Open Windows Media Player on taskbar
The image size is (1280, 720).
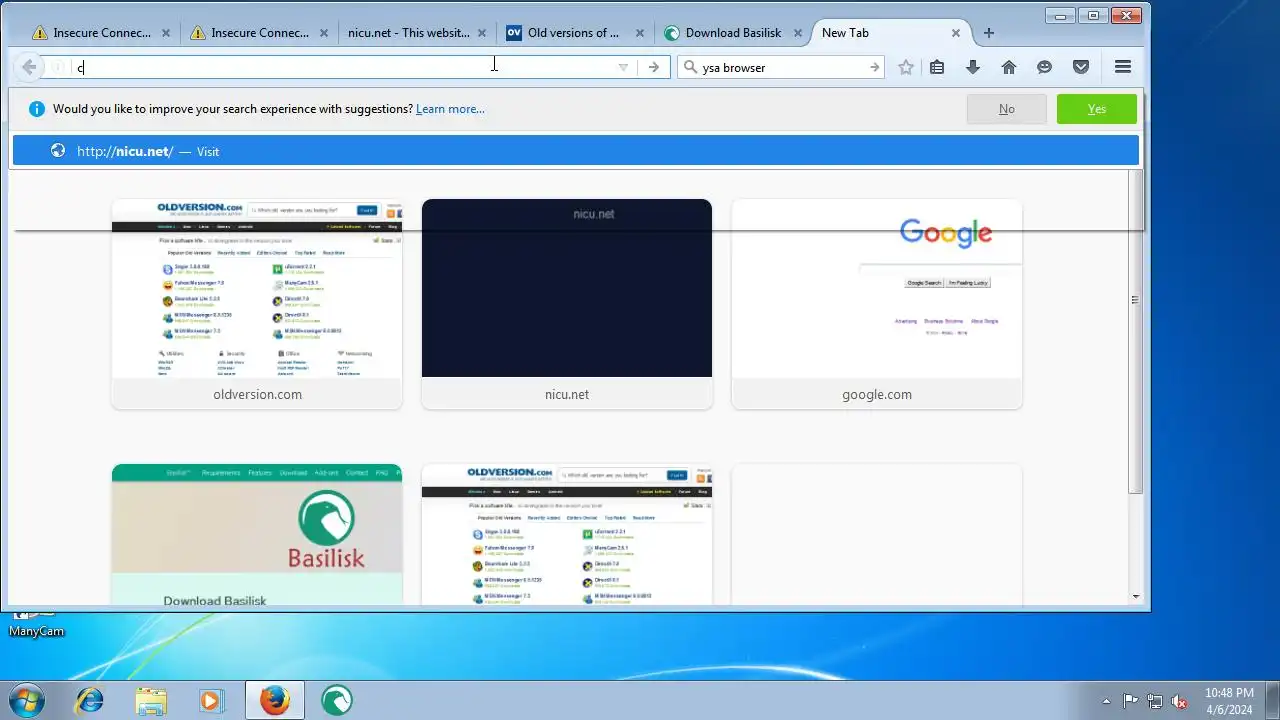pos(212,700)
